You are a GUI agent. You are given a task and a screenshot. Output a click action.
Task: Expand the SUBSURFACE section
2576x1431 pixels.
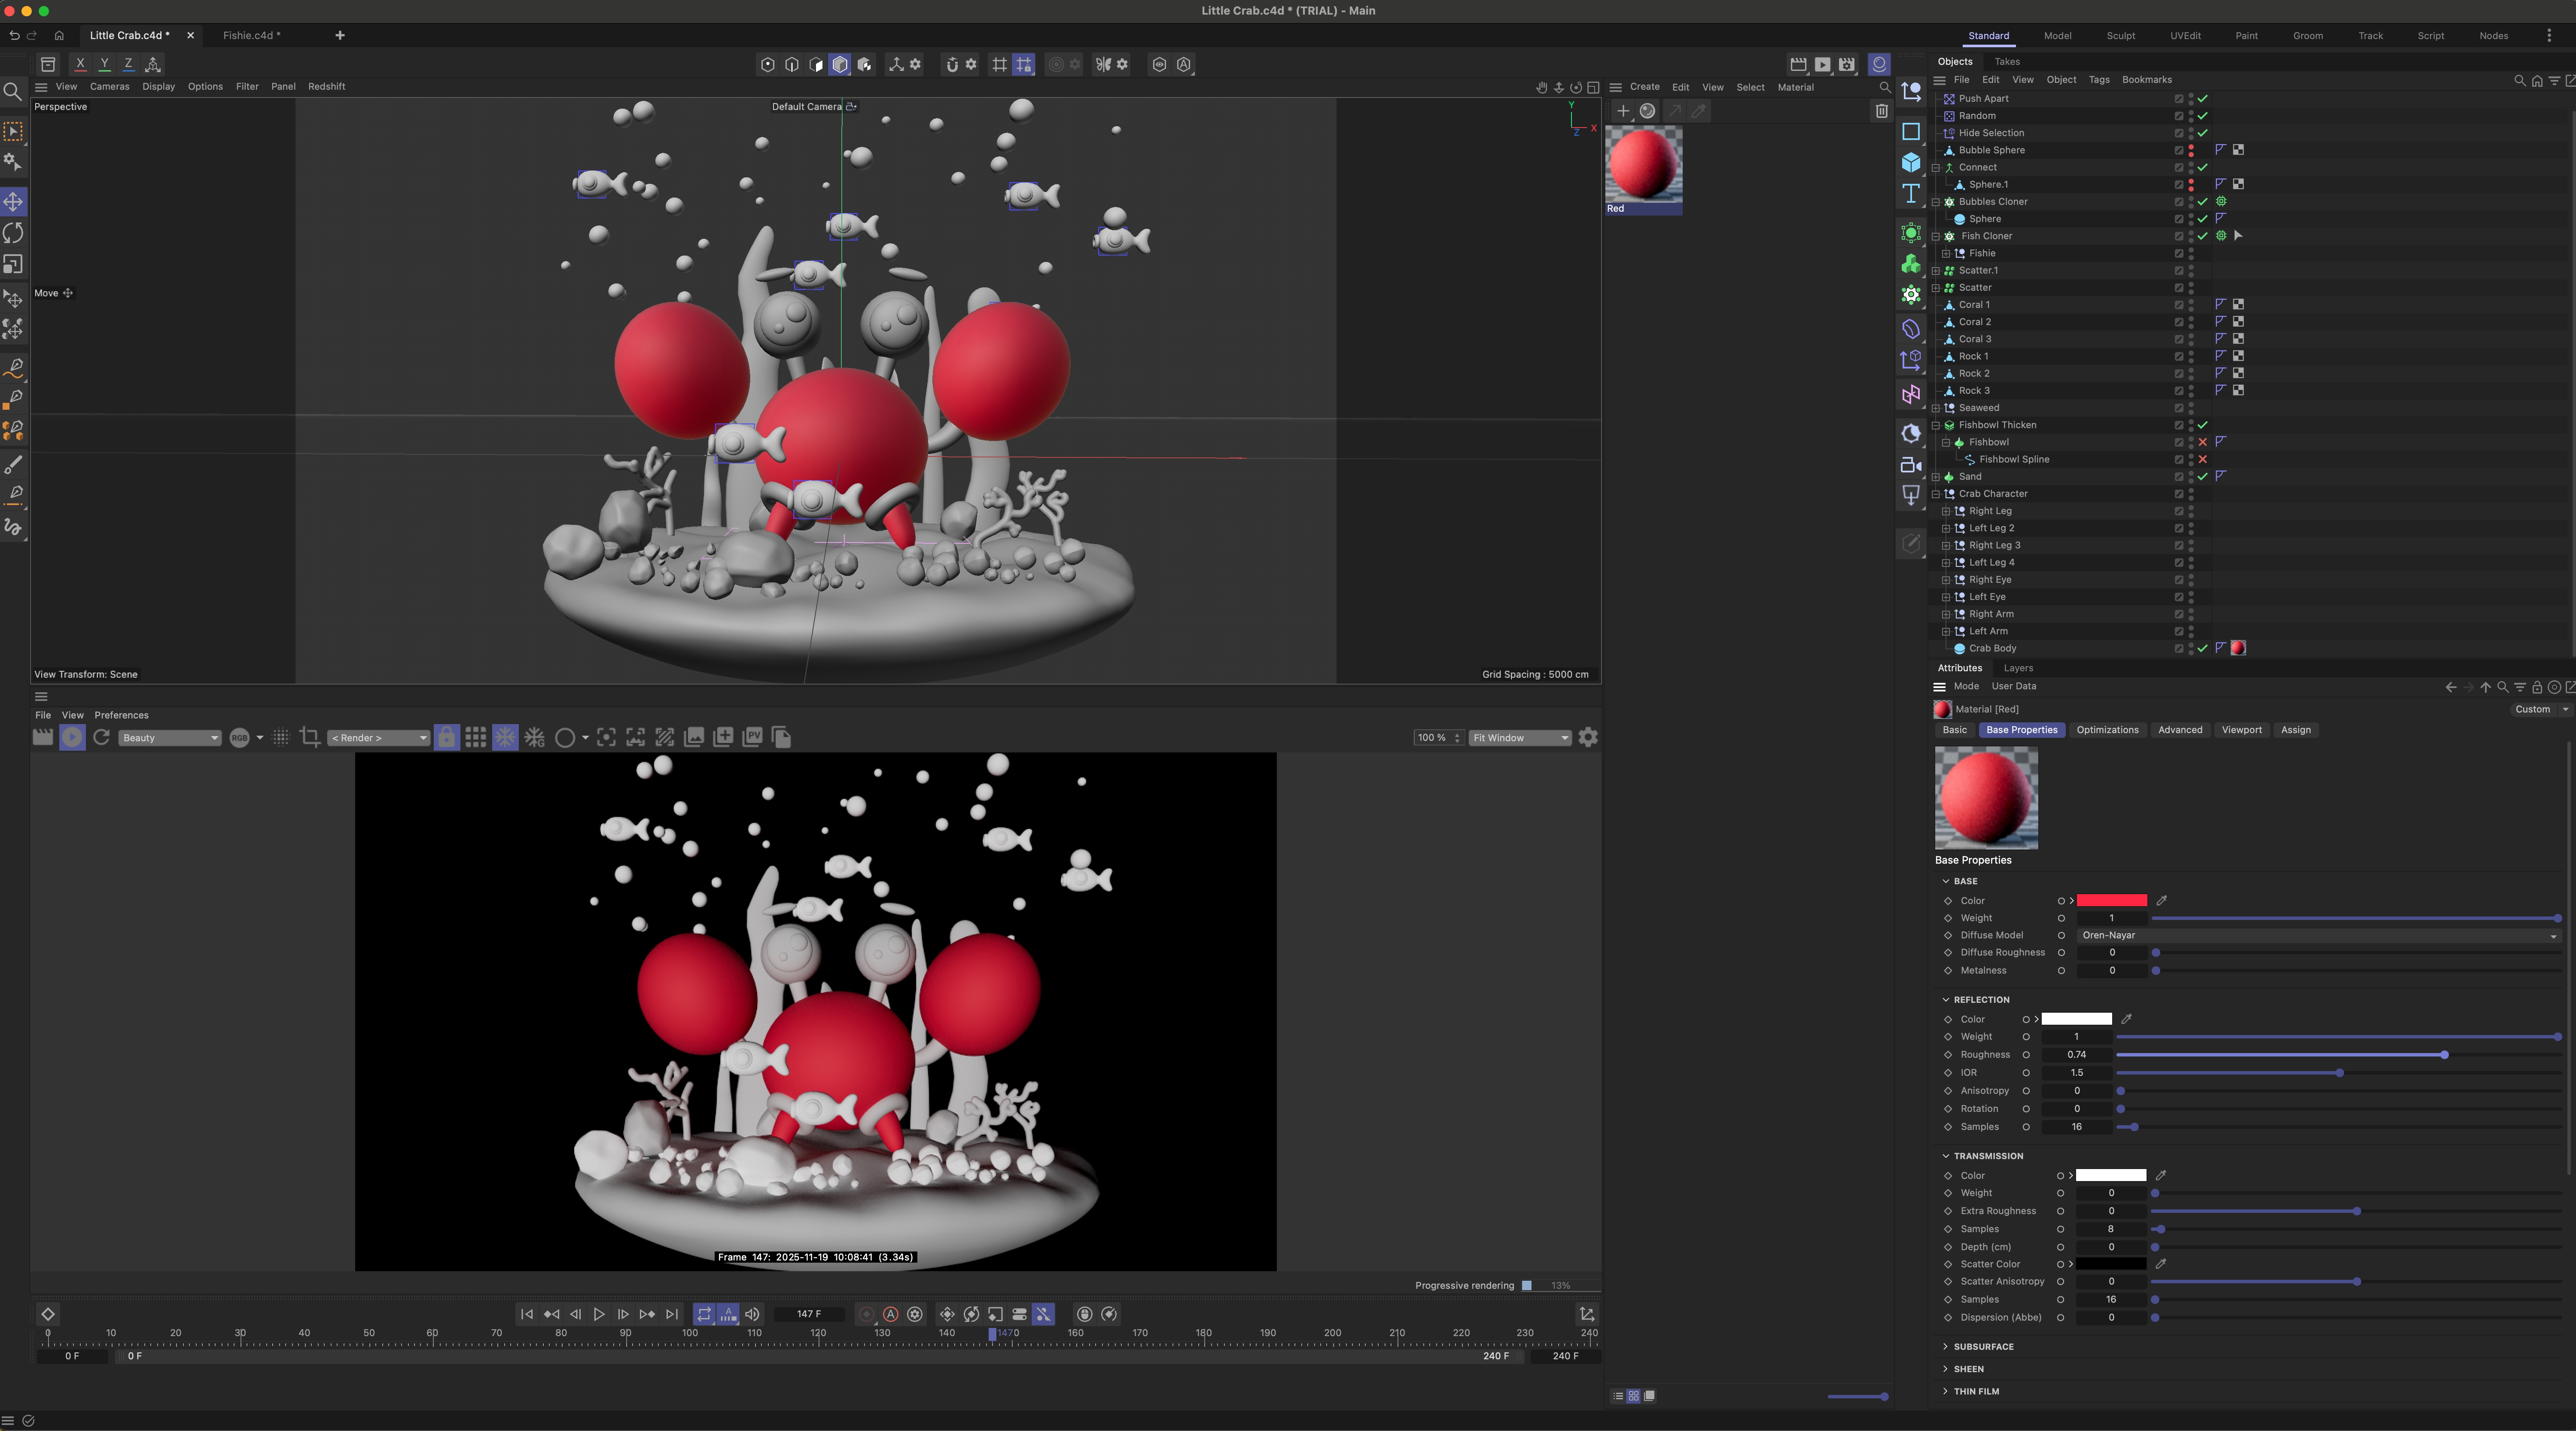(1946, 1347)
